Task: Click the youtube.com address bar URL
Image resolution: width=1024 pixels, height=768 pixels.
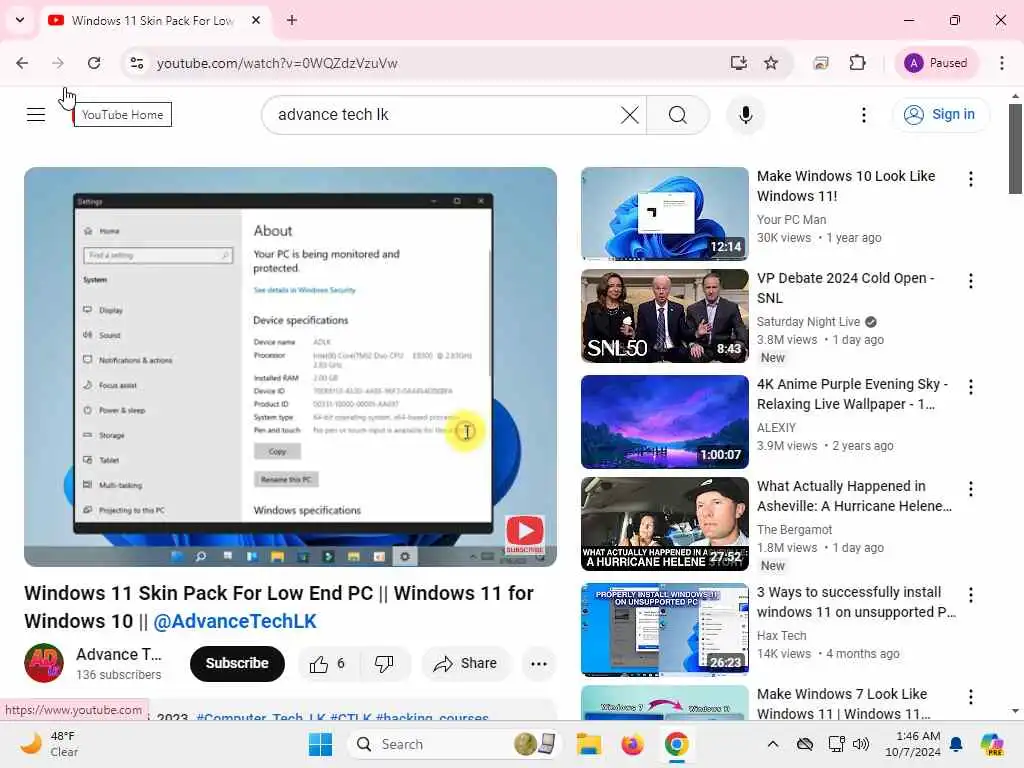Action: 277,63
